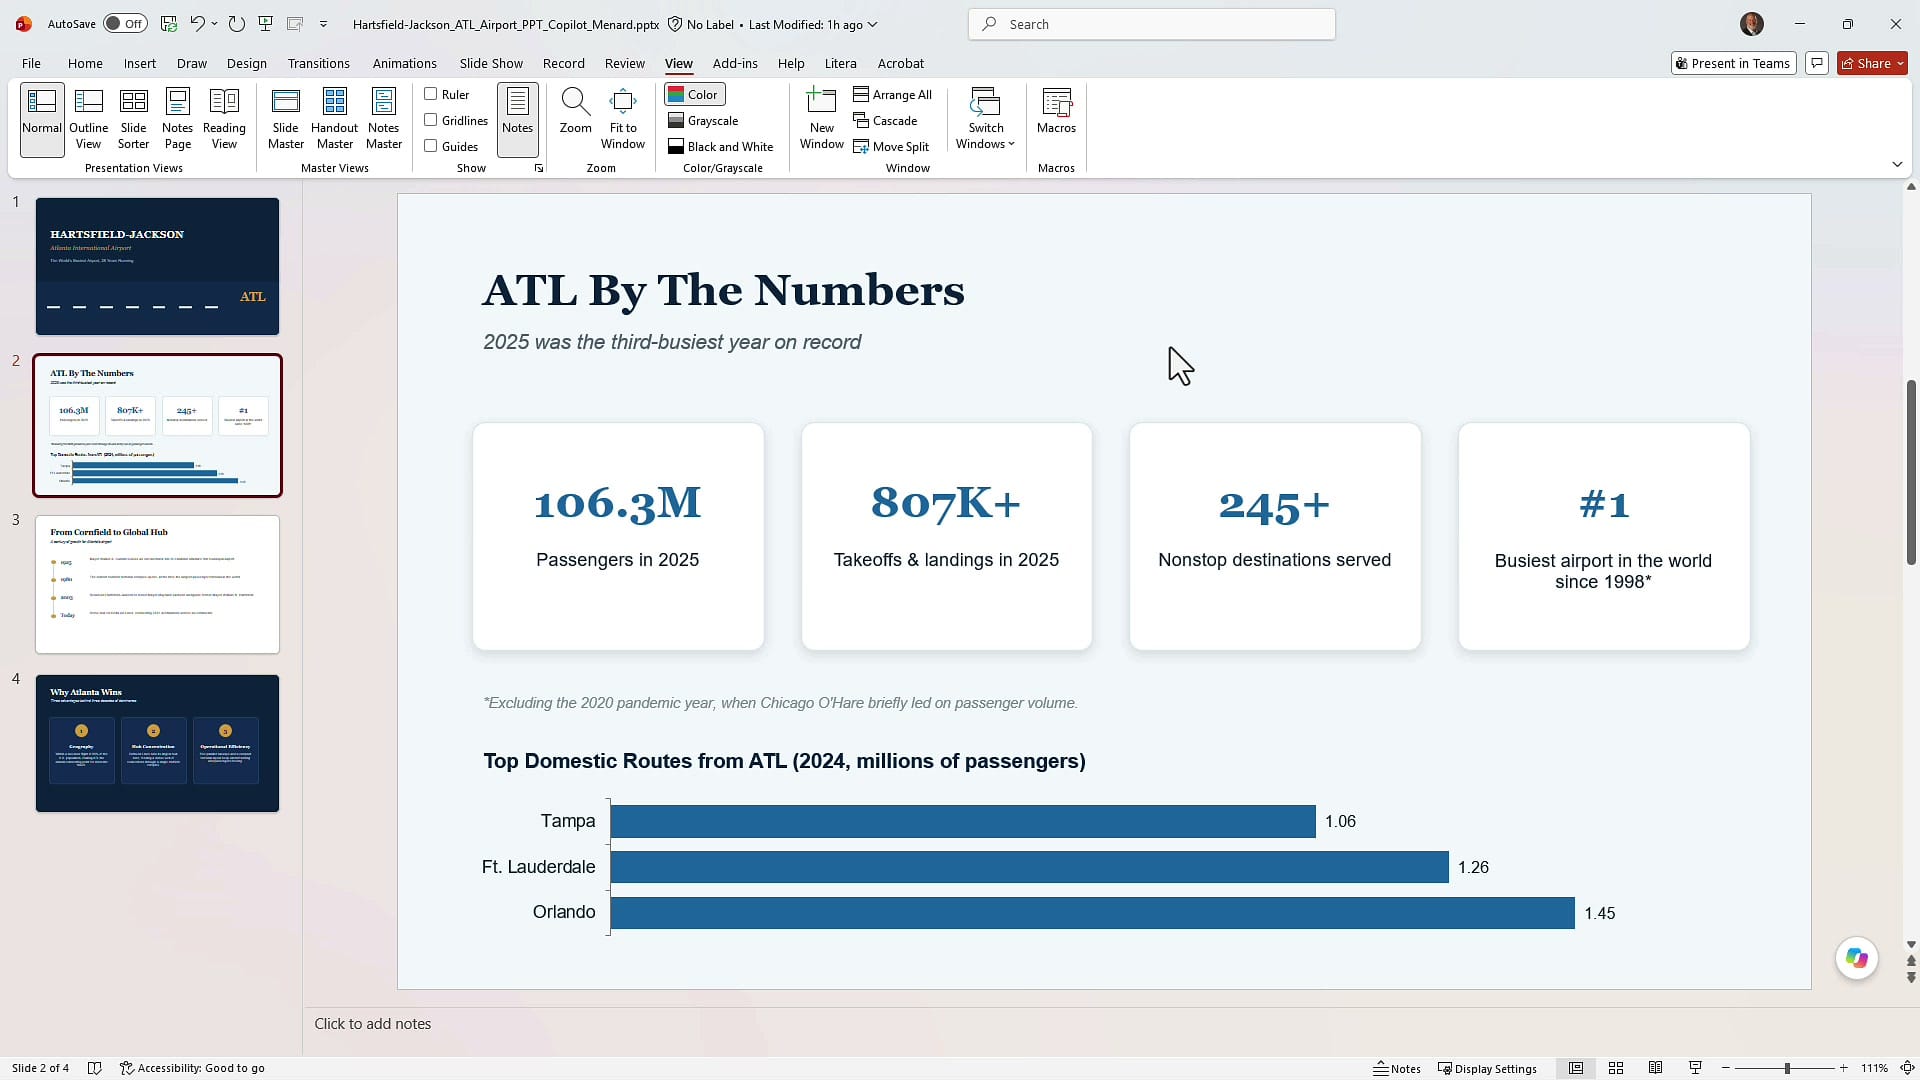
Task: Open the Notes Master view
Action: [383, 119]
